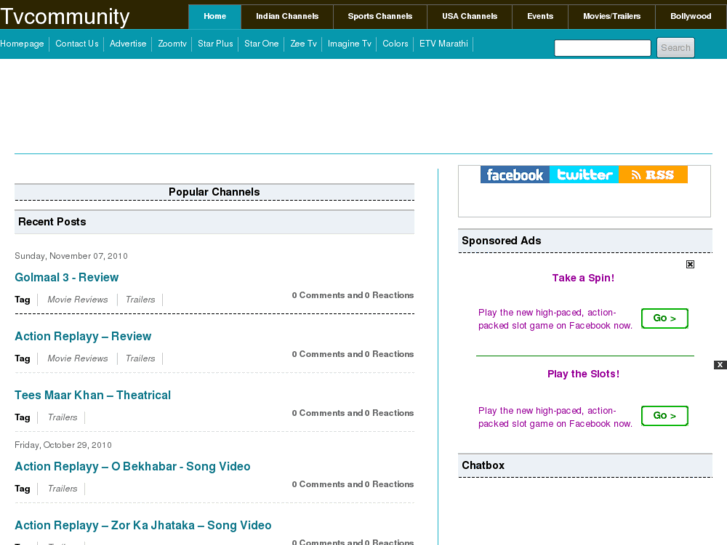727x545 pixels.
Task: Click the Friday, October 29, 2010 date
Action: click(x=63, y=445)
